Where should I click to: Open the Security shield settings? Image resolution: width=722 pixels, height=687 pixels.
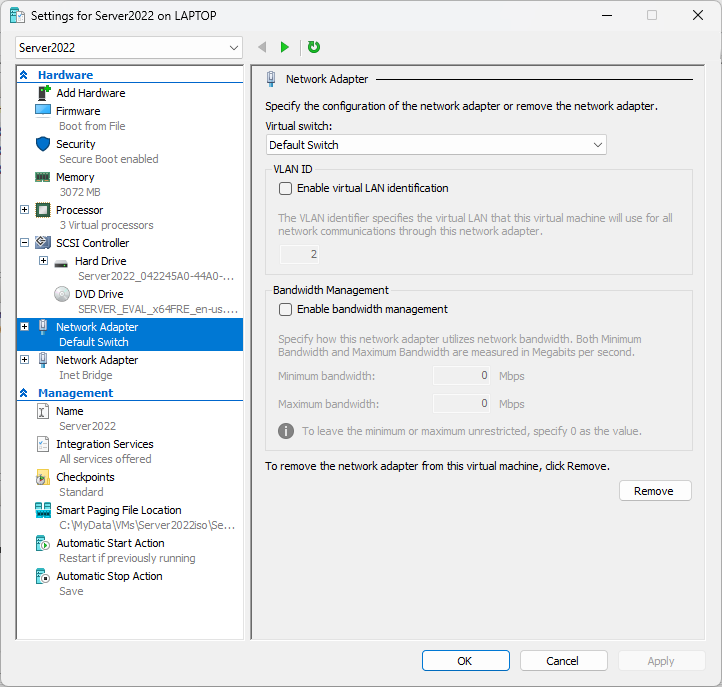[x=43, y=144]
